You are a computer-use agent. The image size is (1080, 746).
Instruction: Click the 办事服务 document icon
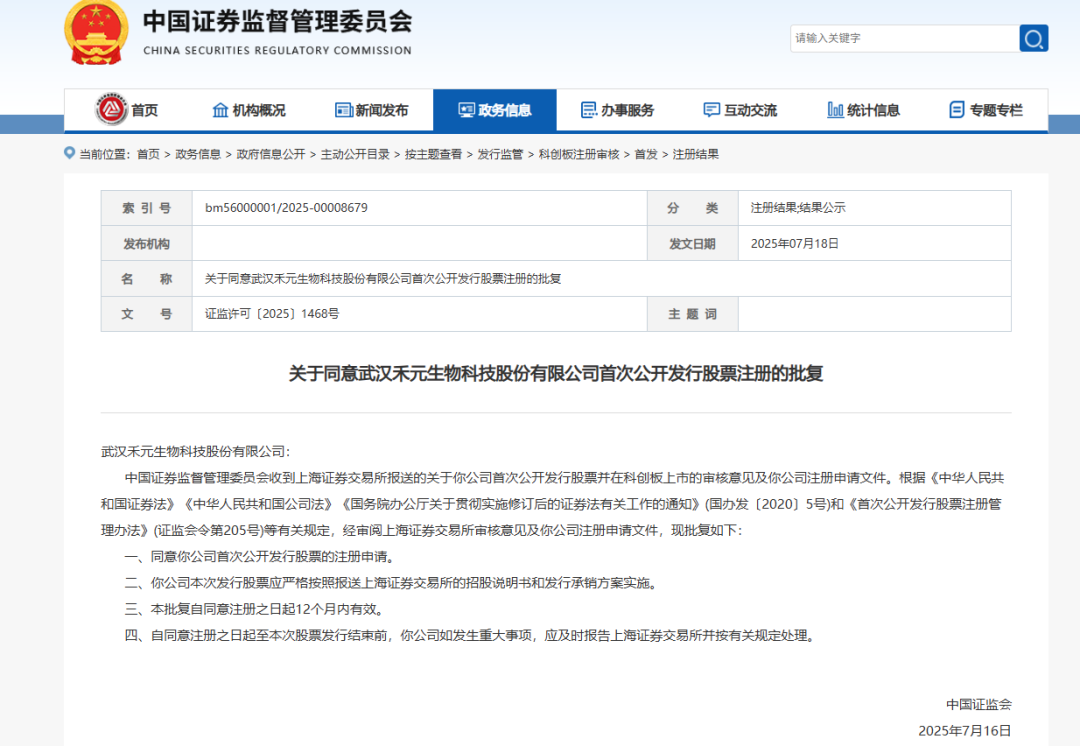pyautogui.click(x=589, y=110)
